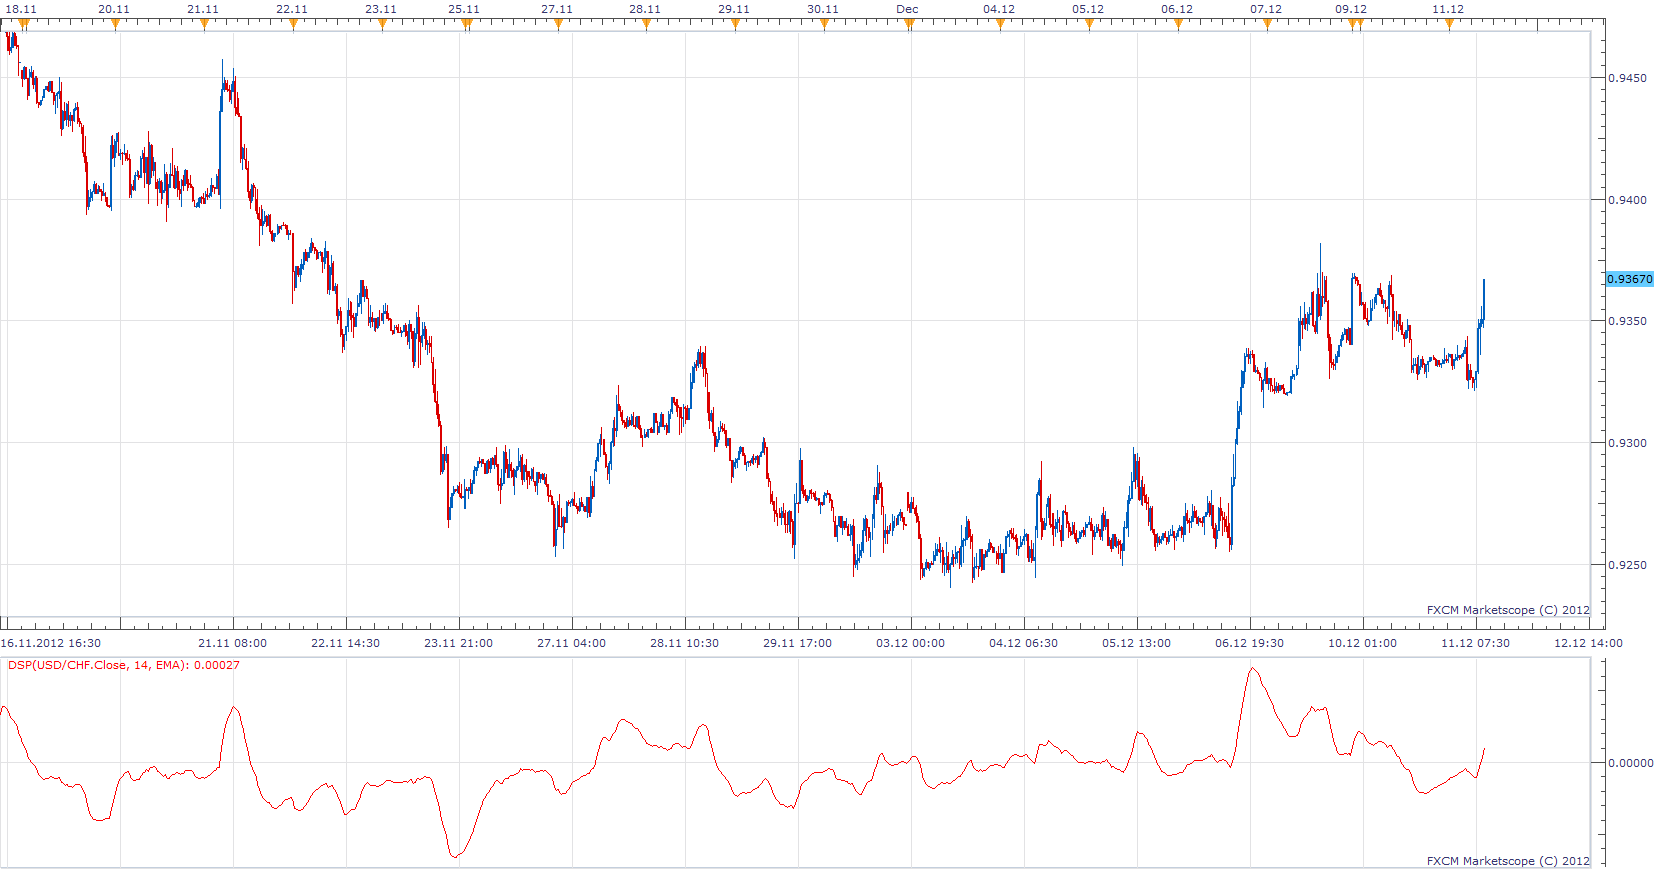The width and height of the screenshot is (1663, 870).
Task: Click the orange marker under 28.11
Action: click(x=646, y=24)
